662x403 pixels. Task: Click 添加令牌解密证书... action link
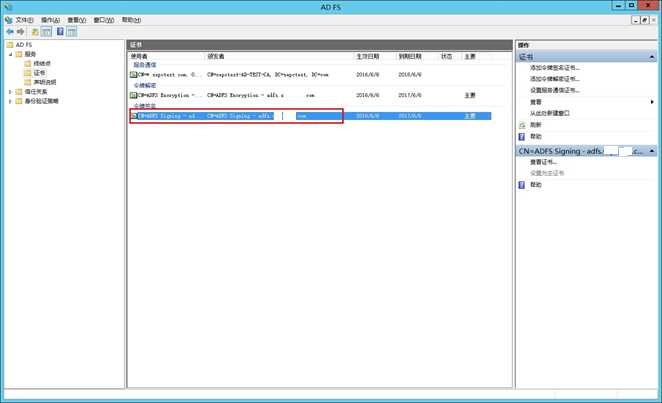(555, 79)
